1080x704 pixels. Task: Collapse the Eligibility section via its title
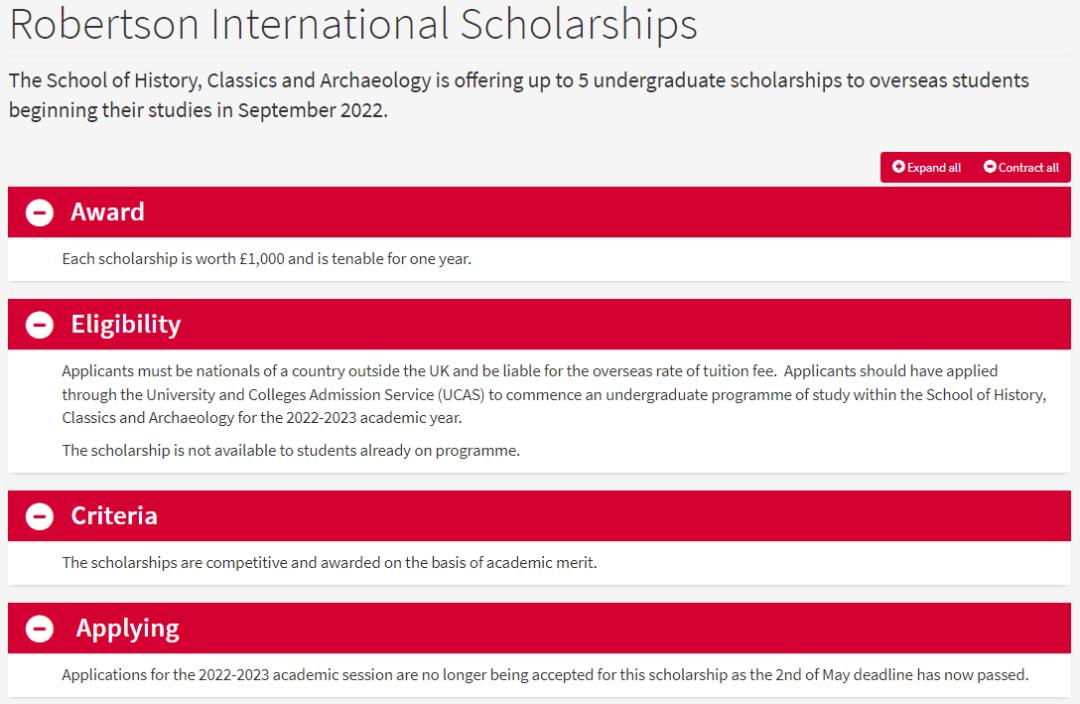125,324
